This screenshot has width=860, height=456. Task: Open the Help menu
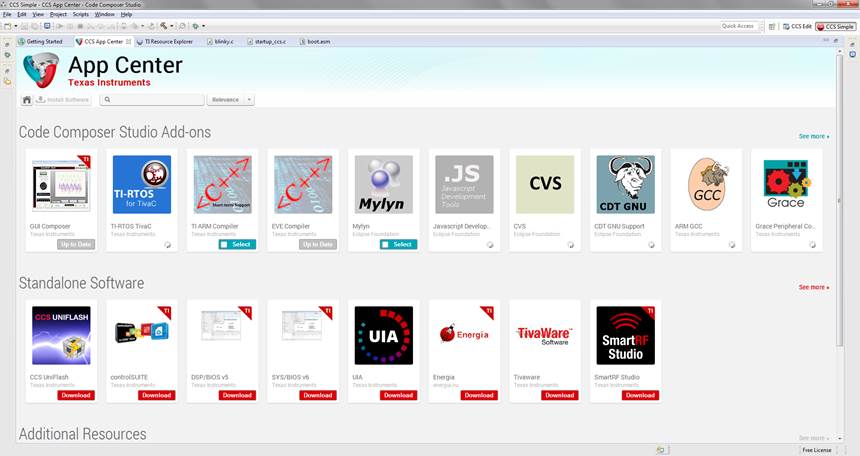(126, 14)
